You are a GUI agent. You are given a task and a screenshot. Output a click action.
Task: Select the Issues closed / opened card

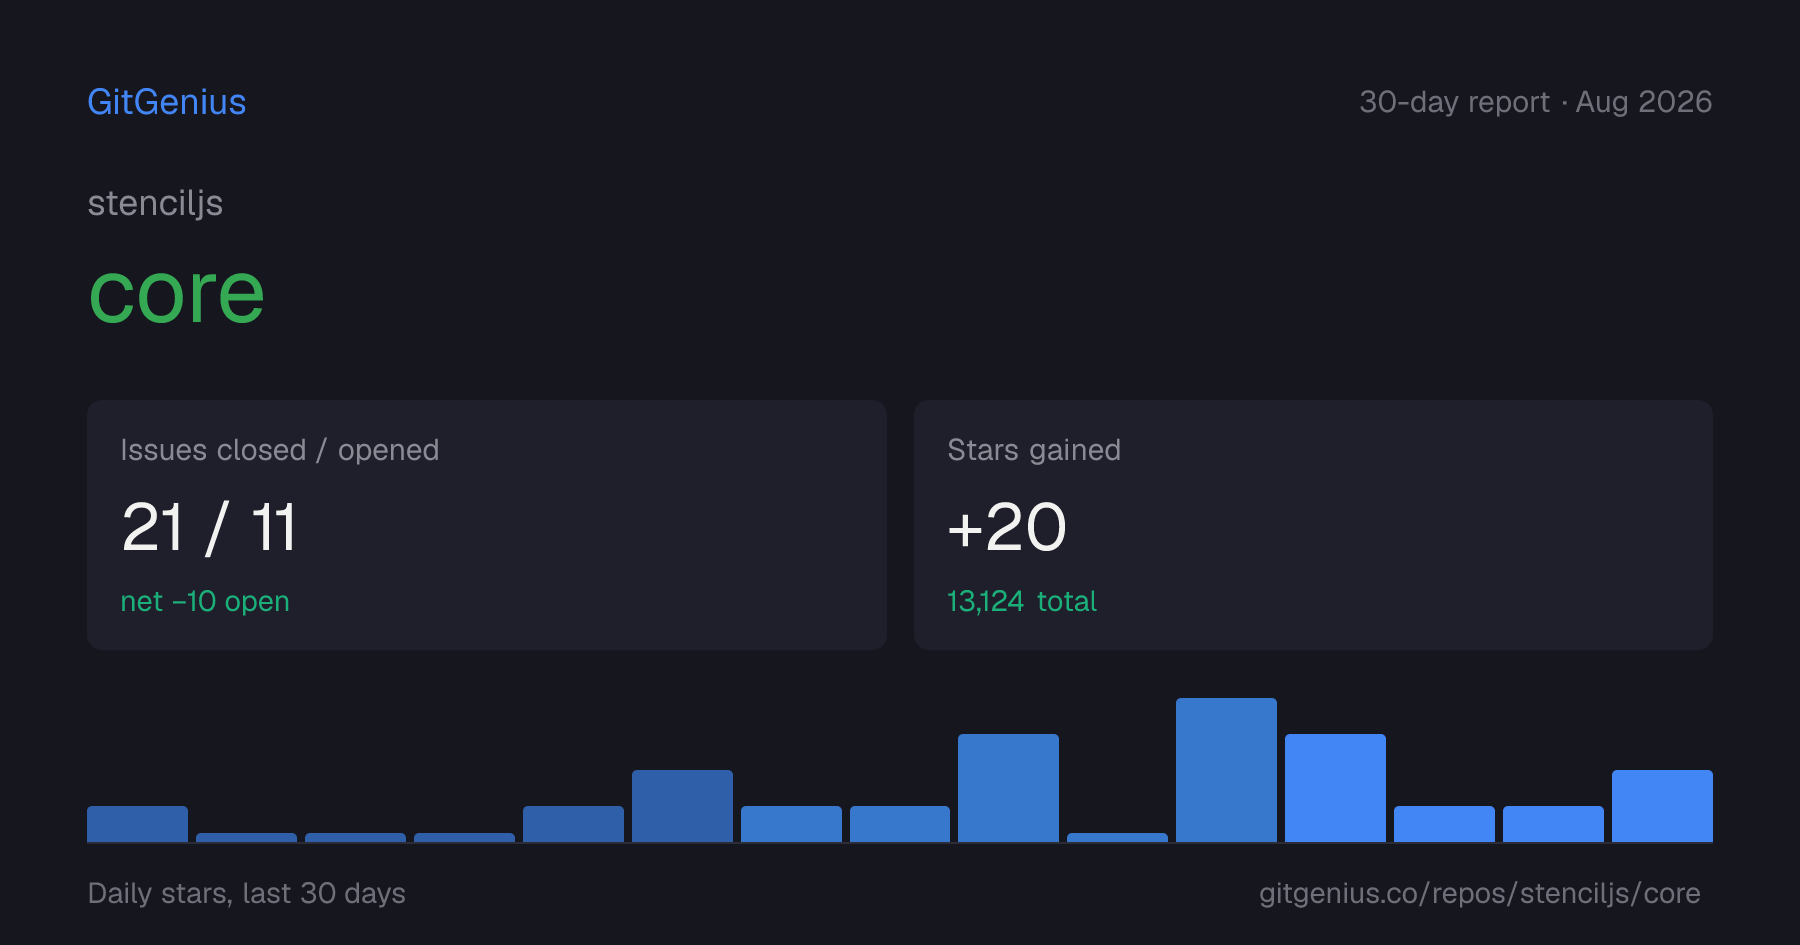coord(487,525)
